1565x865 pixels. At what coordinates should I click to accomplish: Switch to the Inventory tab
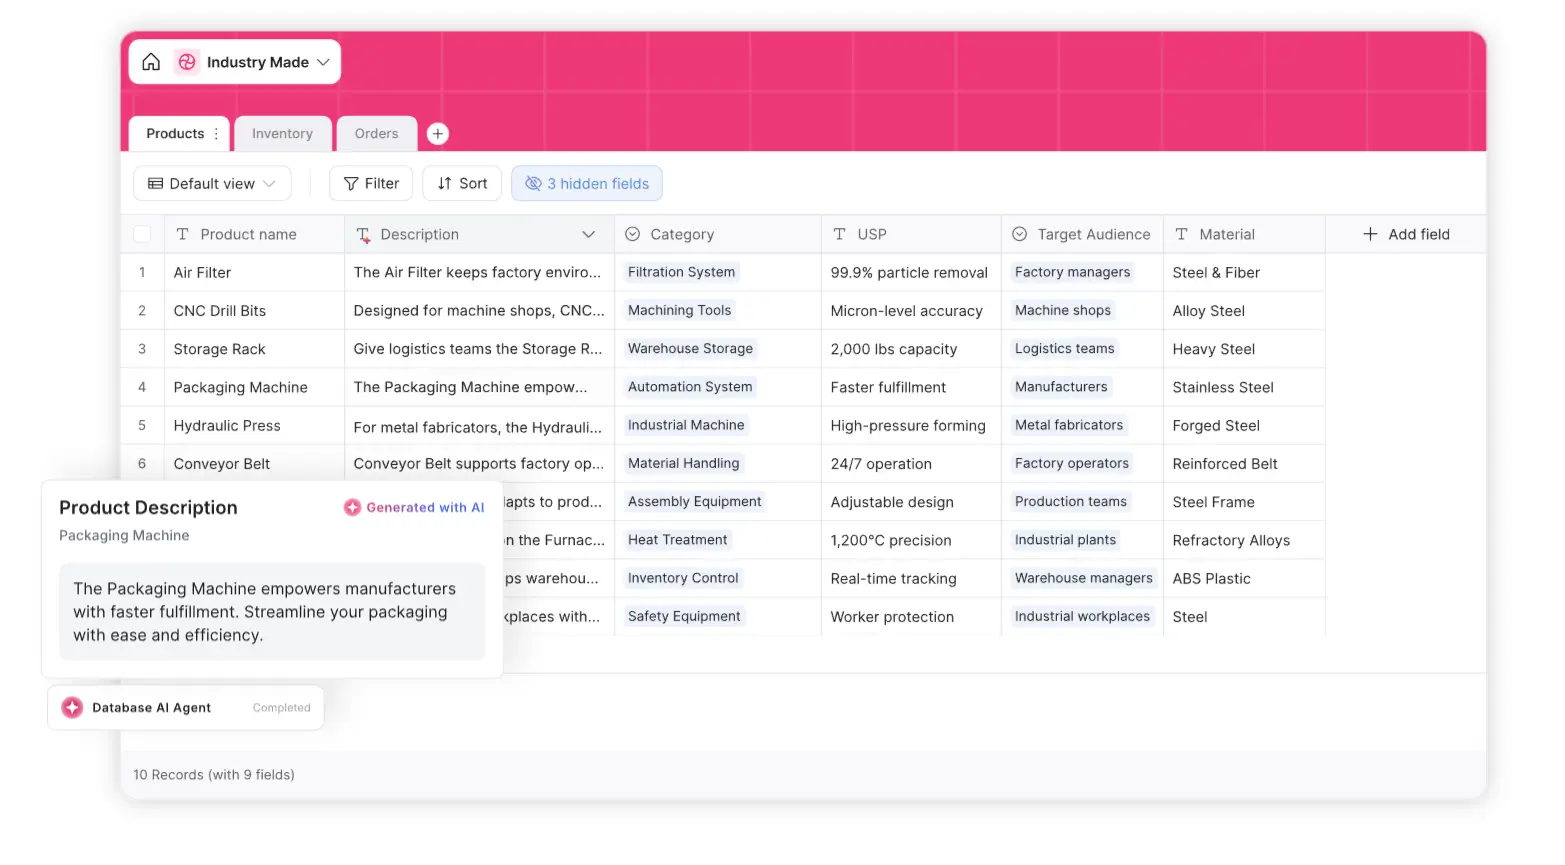point(282,134)
